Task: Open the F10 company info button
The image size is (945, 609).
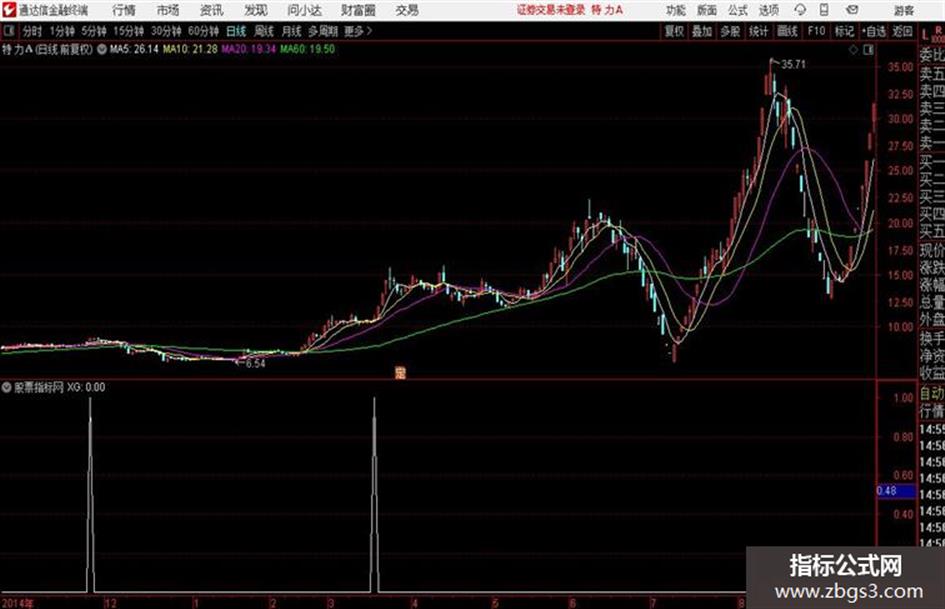Action: 816,31
